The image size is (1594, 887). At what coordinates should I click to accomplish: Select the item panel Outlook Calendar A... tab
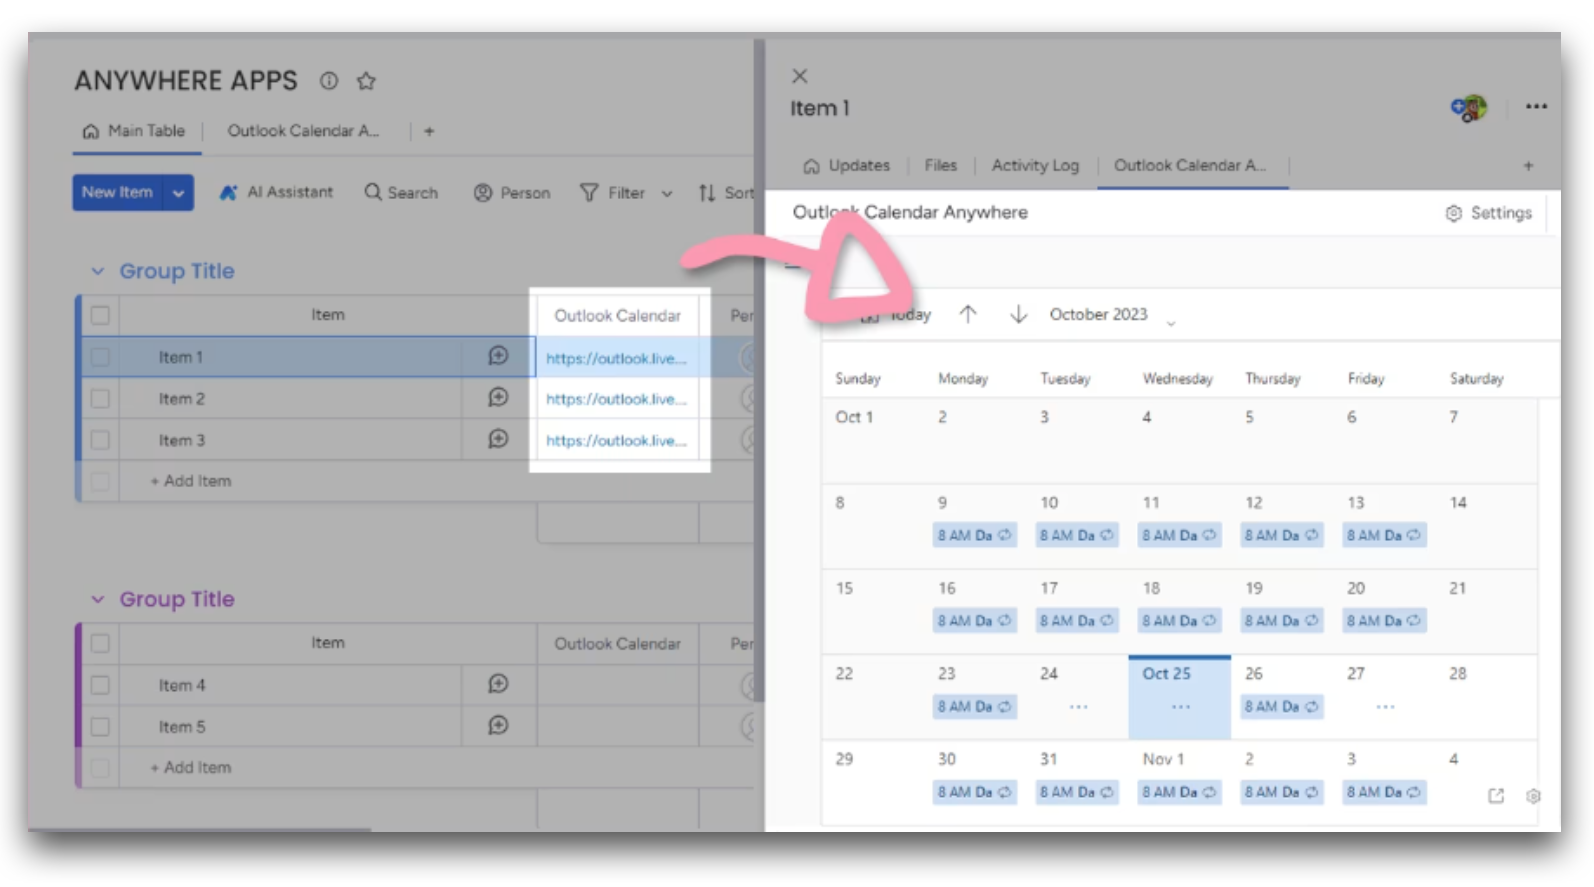(x=1190, y=166)
